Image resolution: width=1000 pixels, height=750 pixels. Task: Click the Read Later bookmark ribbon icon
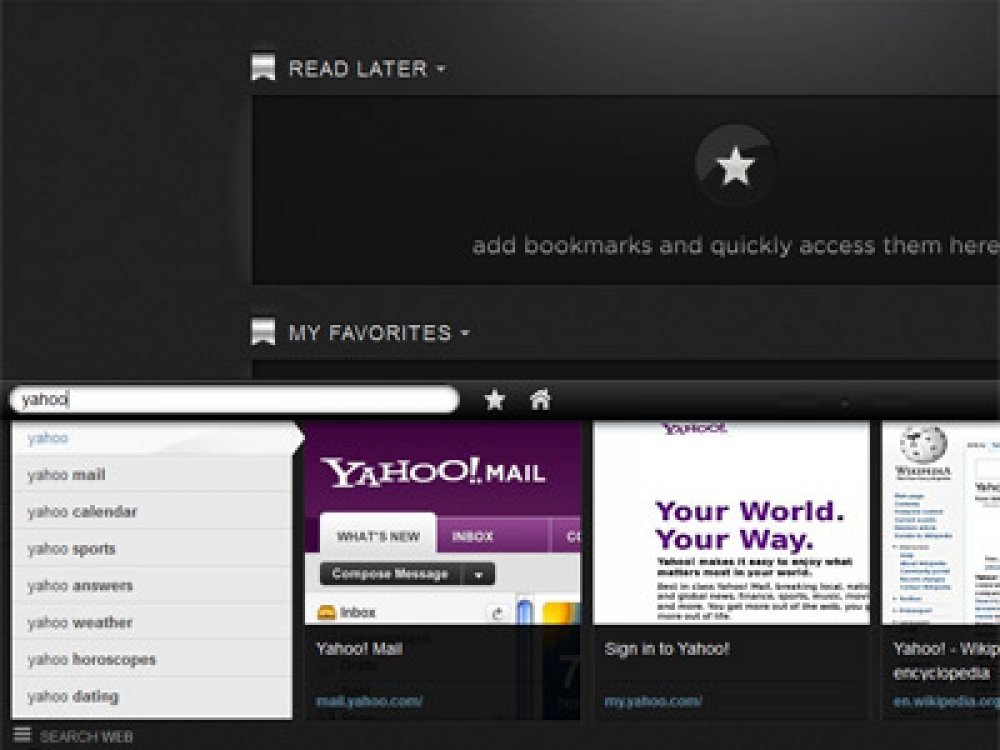[263, 67]
